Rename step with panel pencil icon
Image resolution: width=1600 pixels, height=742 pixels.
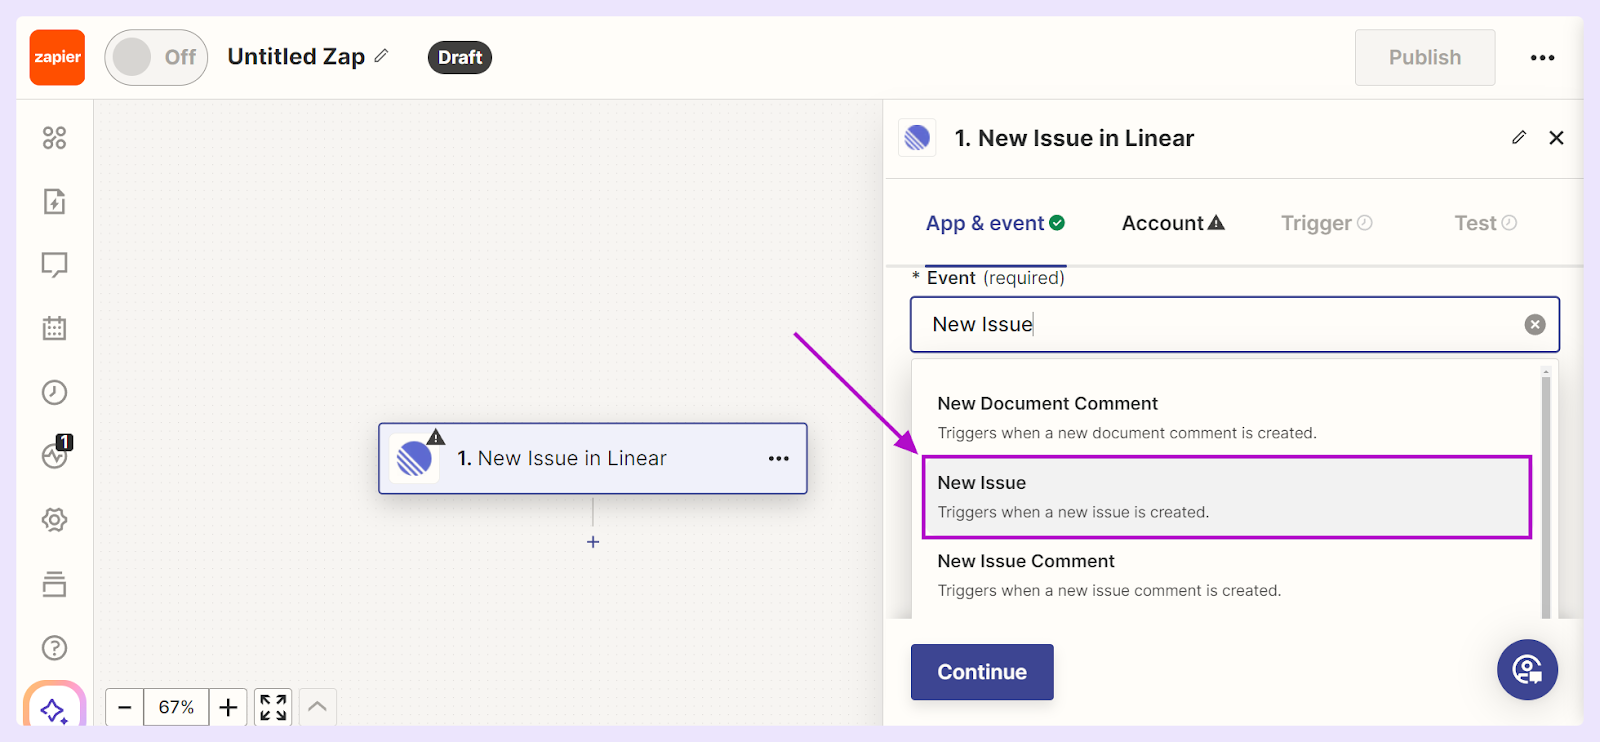pos(1519,137)
